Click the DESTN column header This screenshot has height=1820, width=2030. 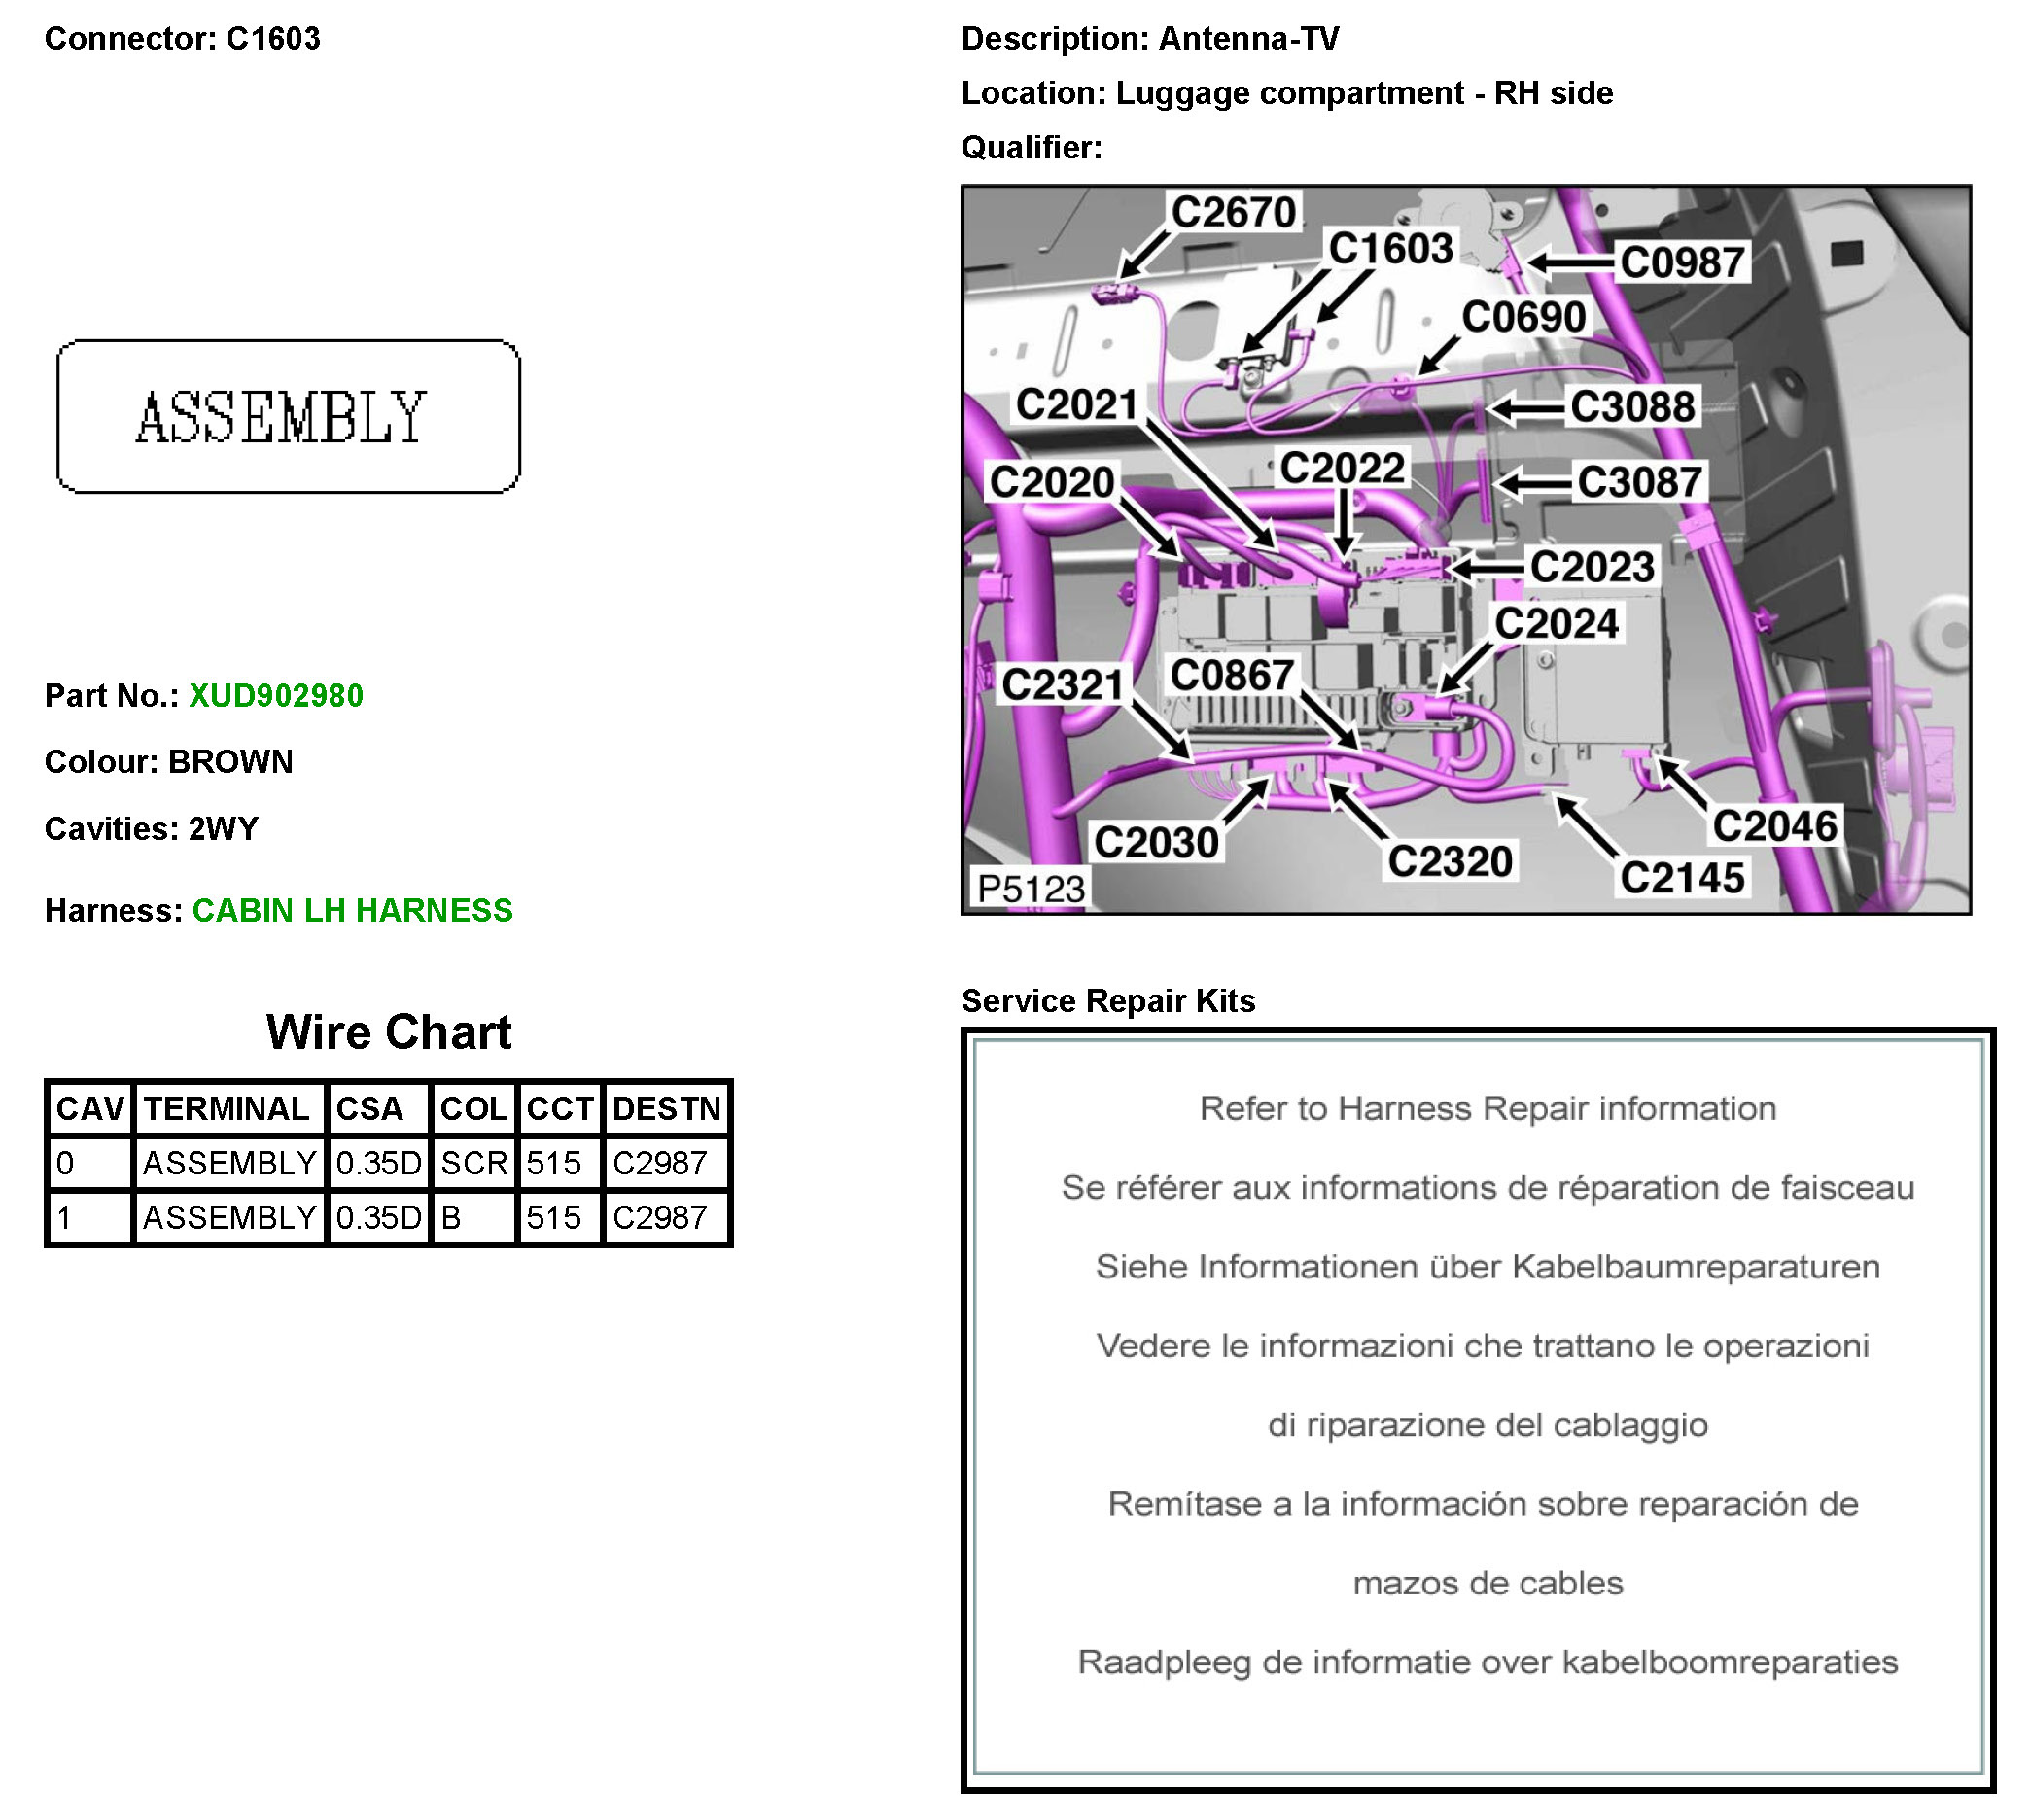(x=667, y=1109)
